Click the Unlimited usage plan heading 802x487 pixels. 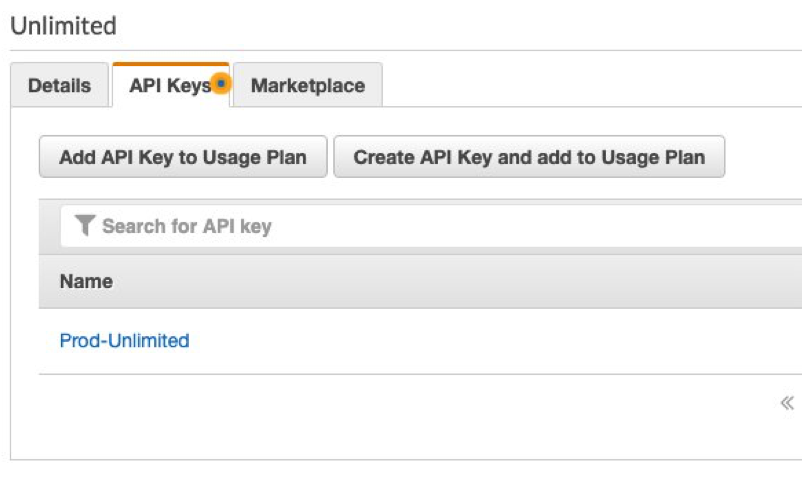coord(63,25)
